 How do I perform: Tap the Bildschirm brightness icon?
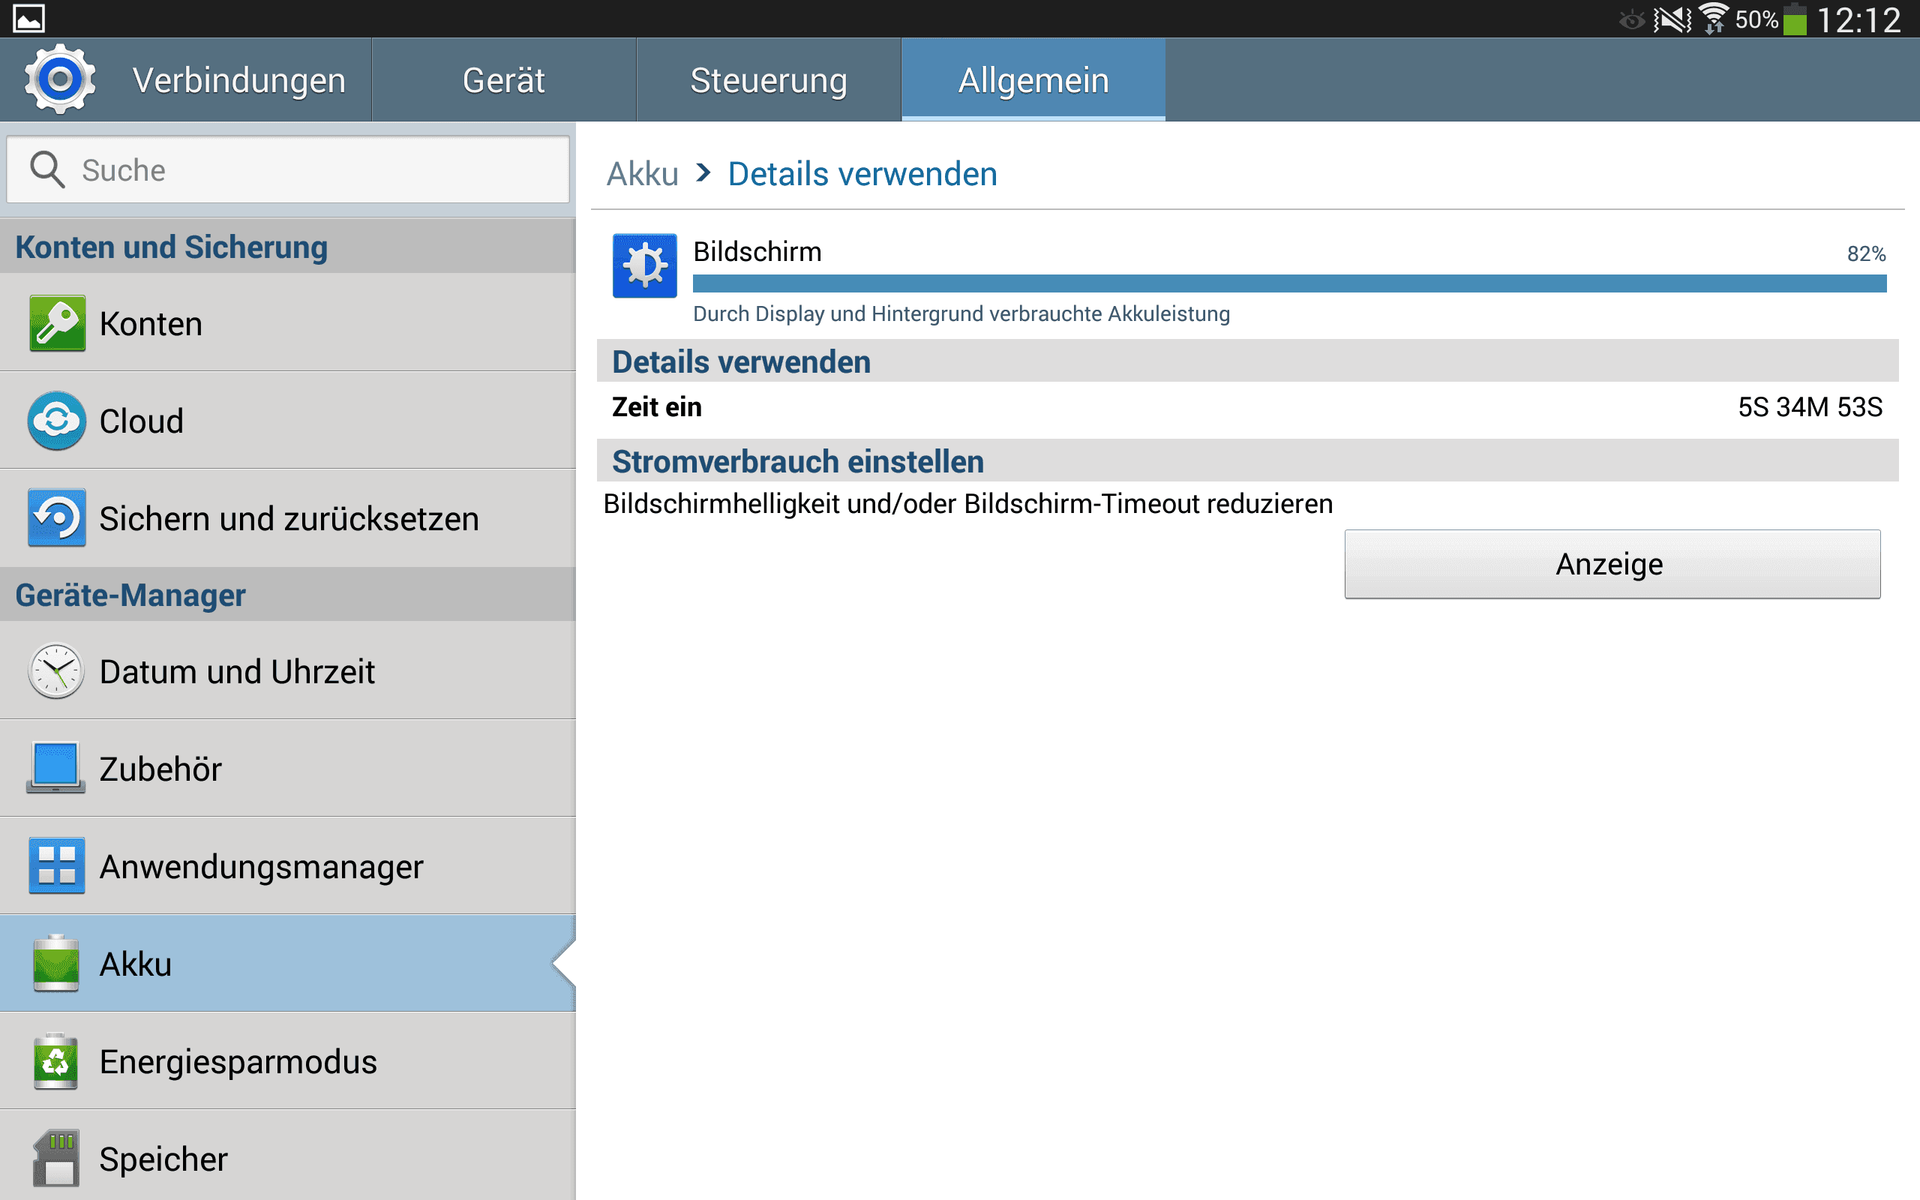pos(645,266)
